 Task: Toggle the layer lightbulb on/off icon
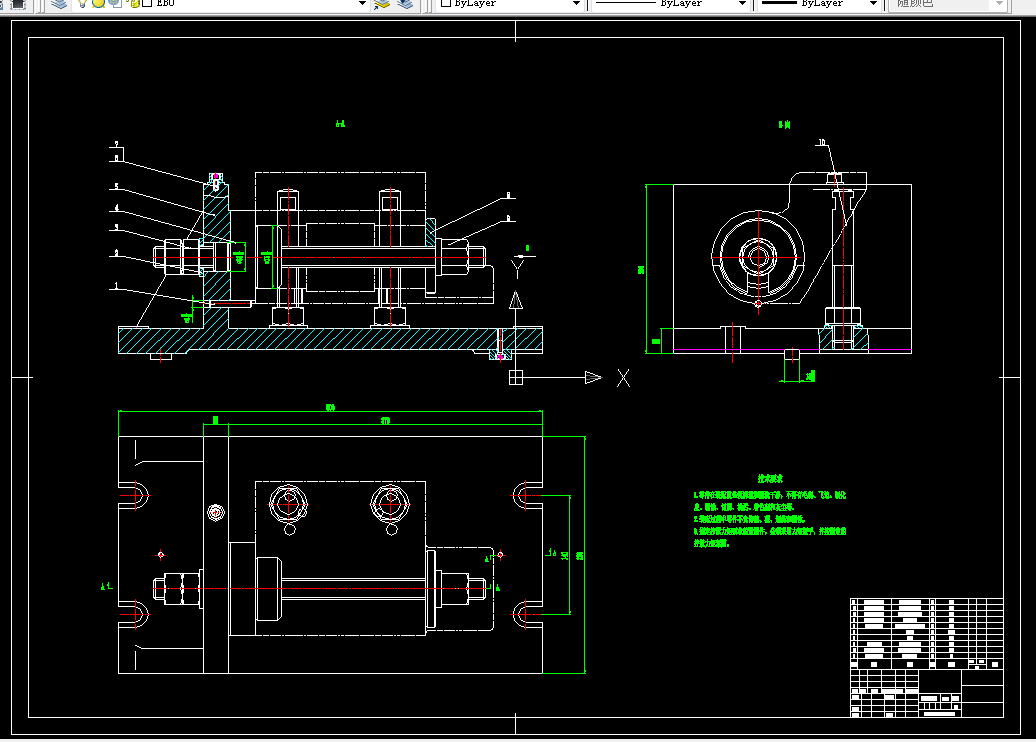click(82, 3)
